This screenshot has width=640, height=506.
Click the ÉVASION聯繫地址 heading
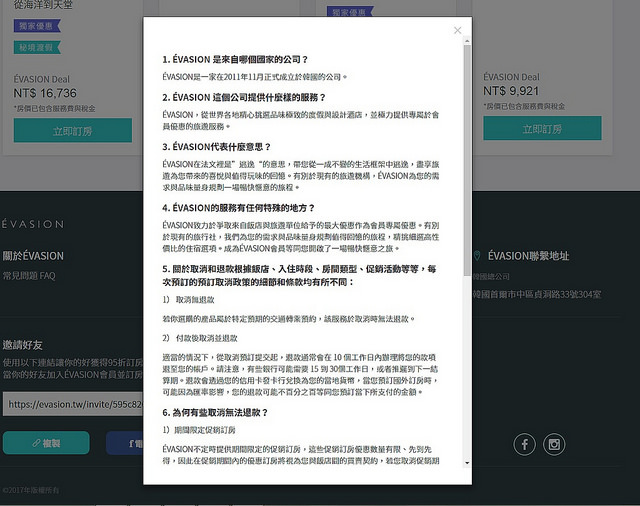pyautogui.click(x=529, y=256)
